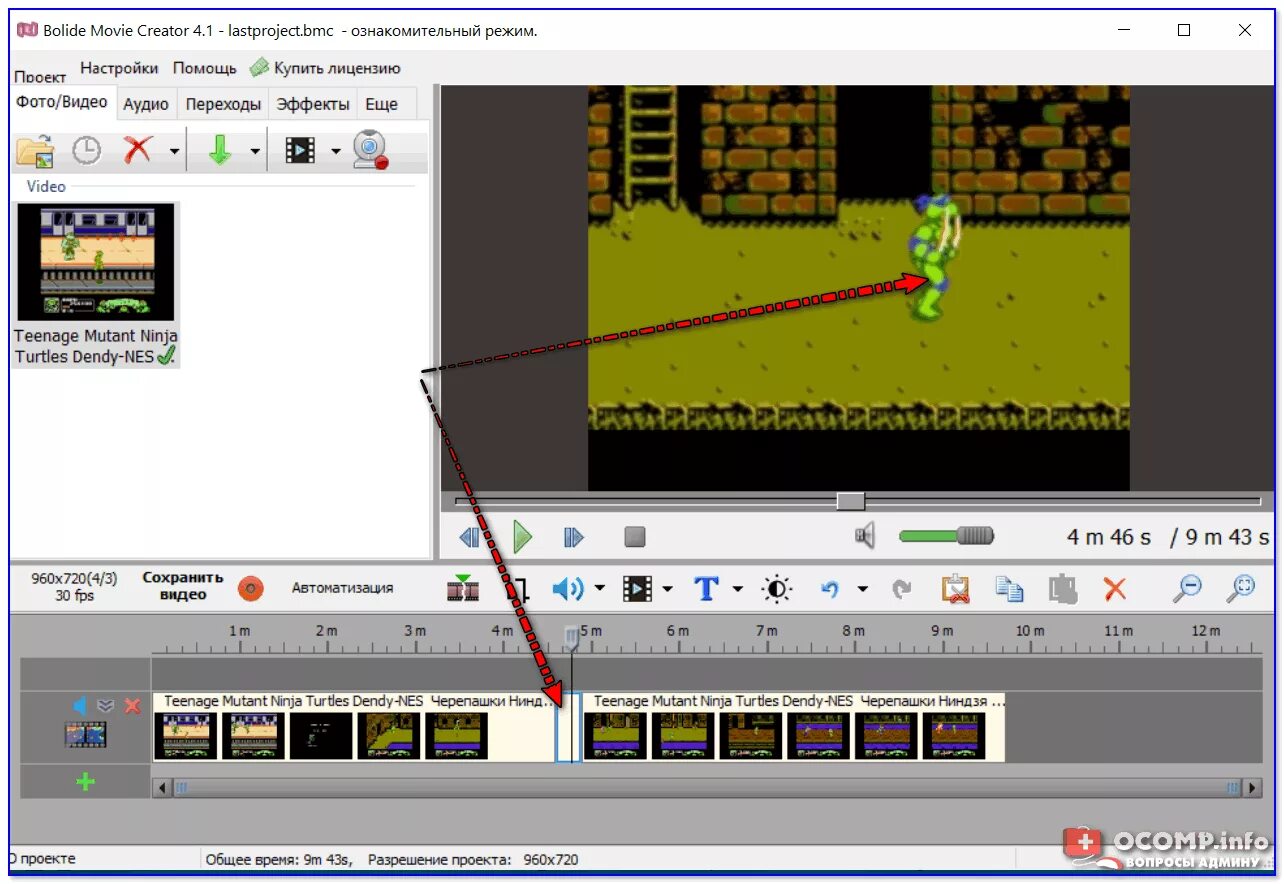This screenshot has width=1284, height=884.
Task: Click the zoom fit magnifier icon
Action: point(1241,588)
